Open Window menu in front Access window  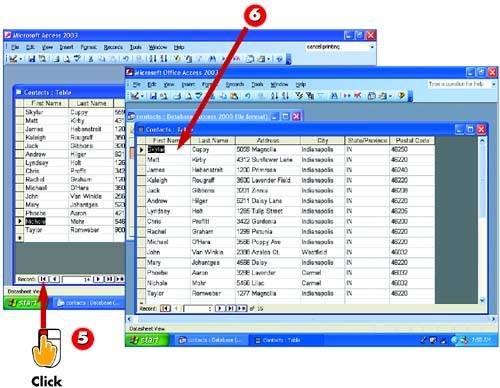(x=279, y=84)
